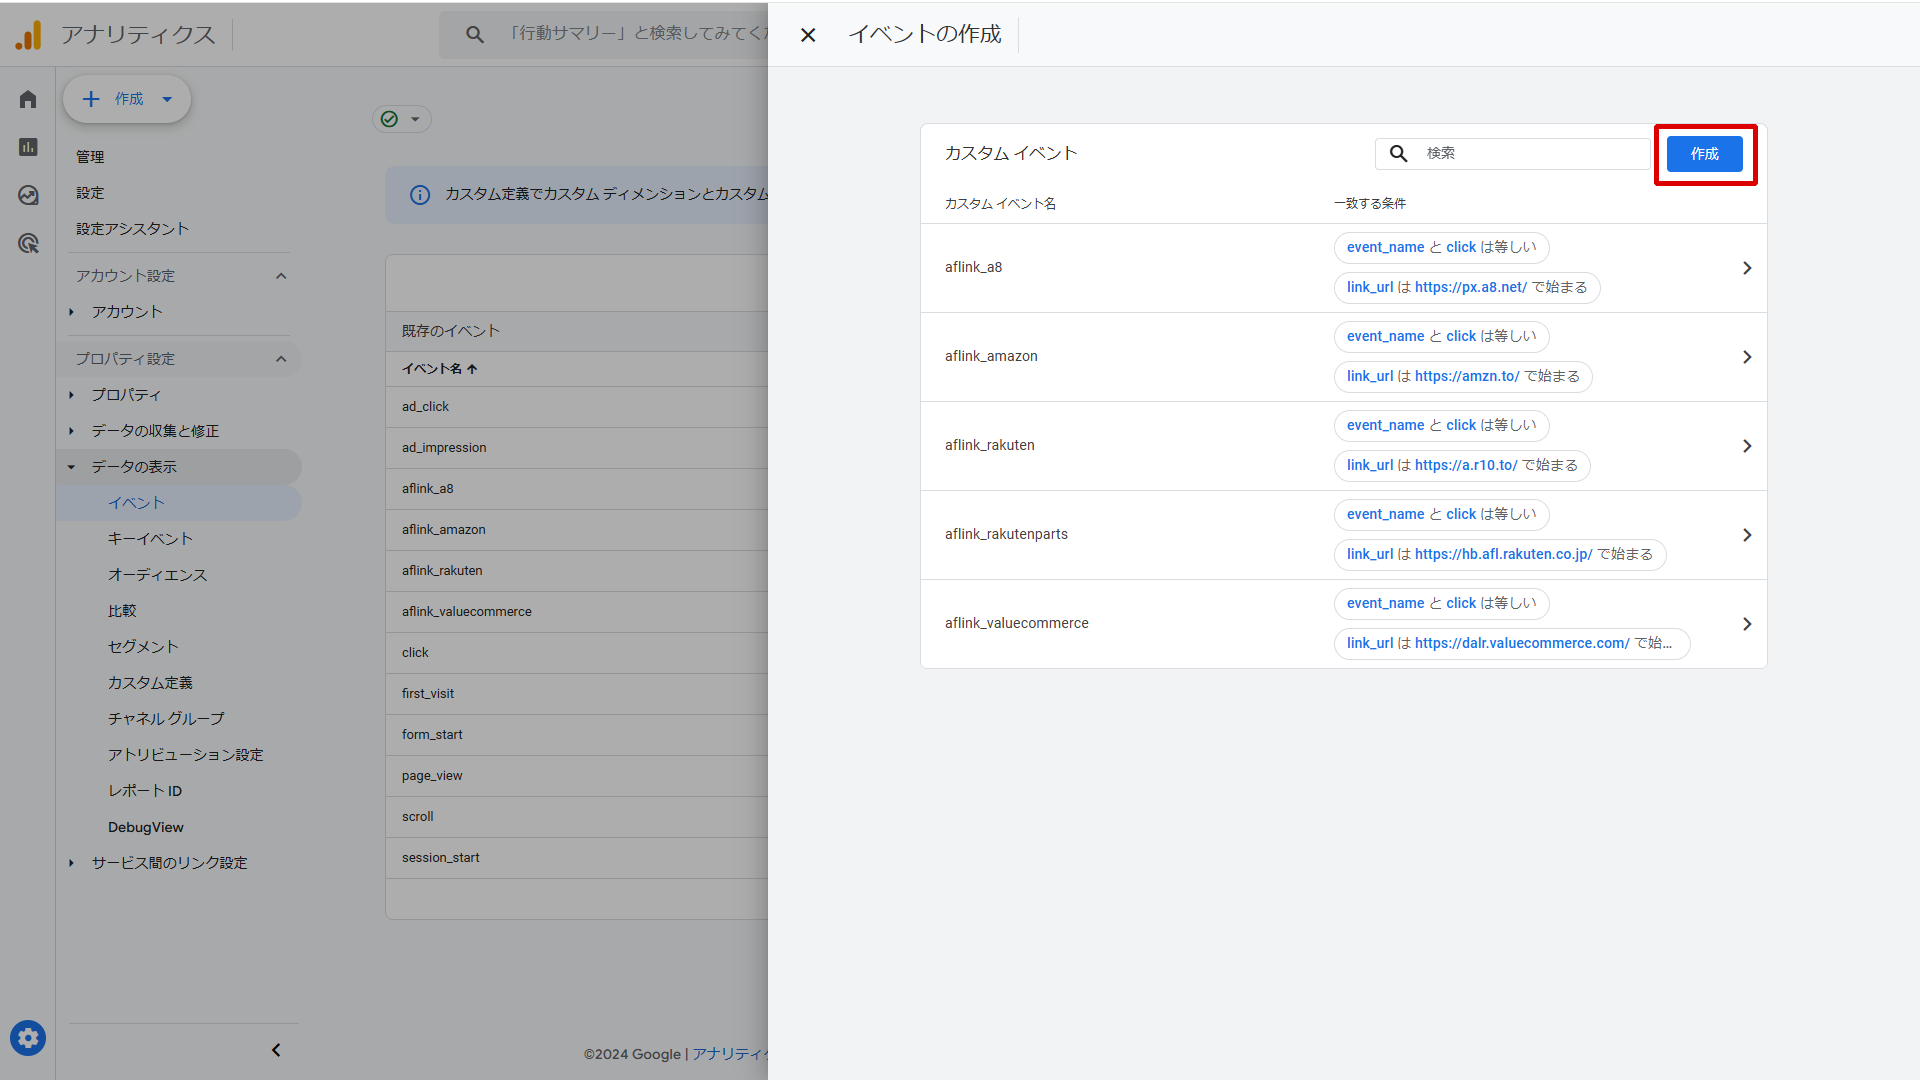This screenshot has height=1080, width=1920.
Task: Open the Reports bar chart icon
Action: click(x=28, y=147)
